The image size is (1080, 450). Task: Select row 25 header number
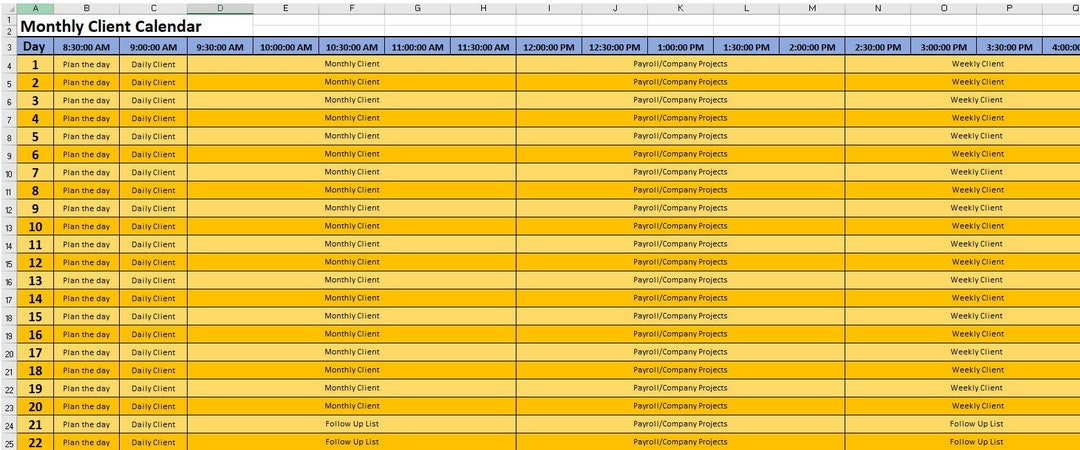[x=9, y=442]
